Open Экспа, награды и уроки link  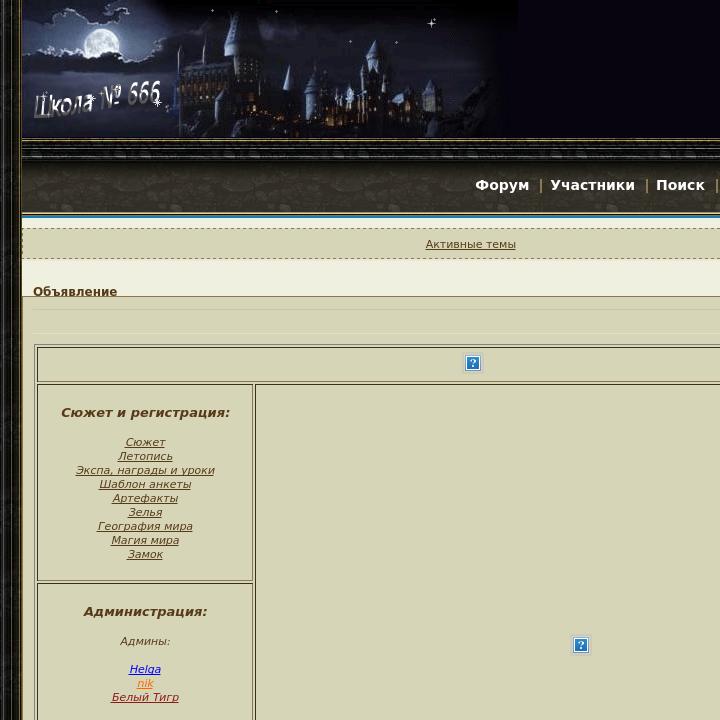(x=145, y=470)
